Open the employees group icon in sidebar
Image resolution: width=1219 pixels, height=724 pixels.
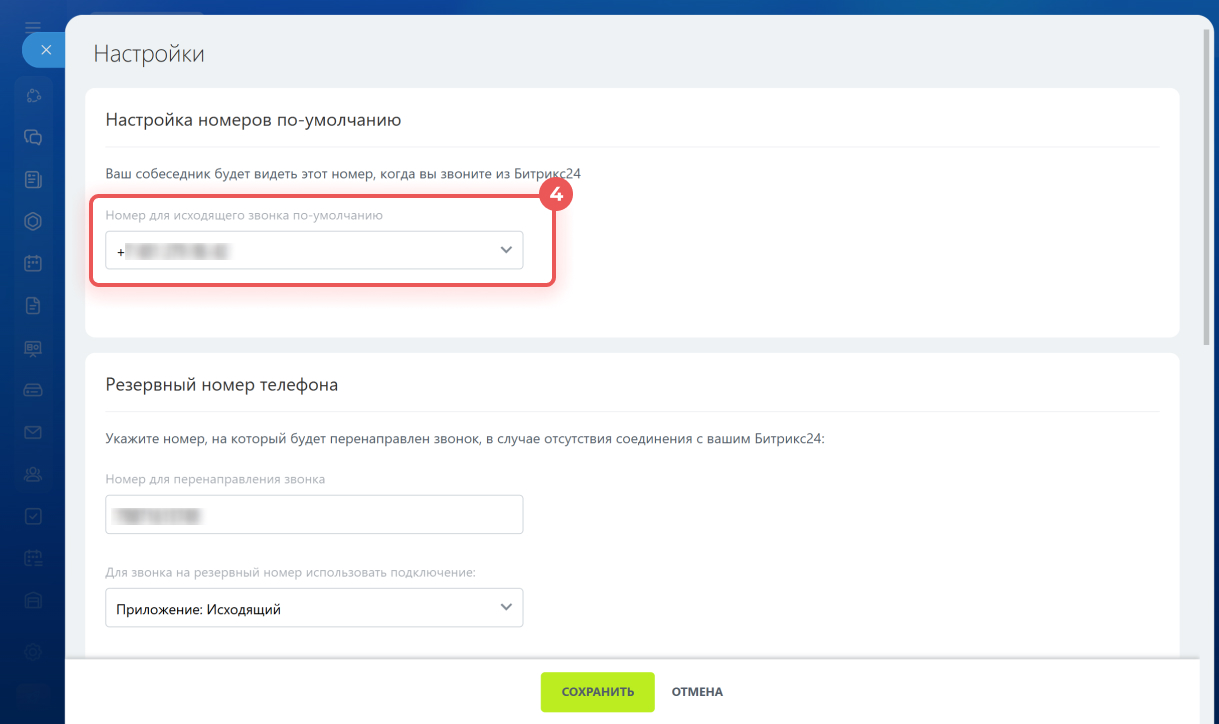click(33, 474)
